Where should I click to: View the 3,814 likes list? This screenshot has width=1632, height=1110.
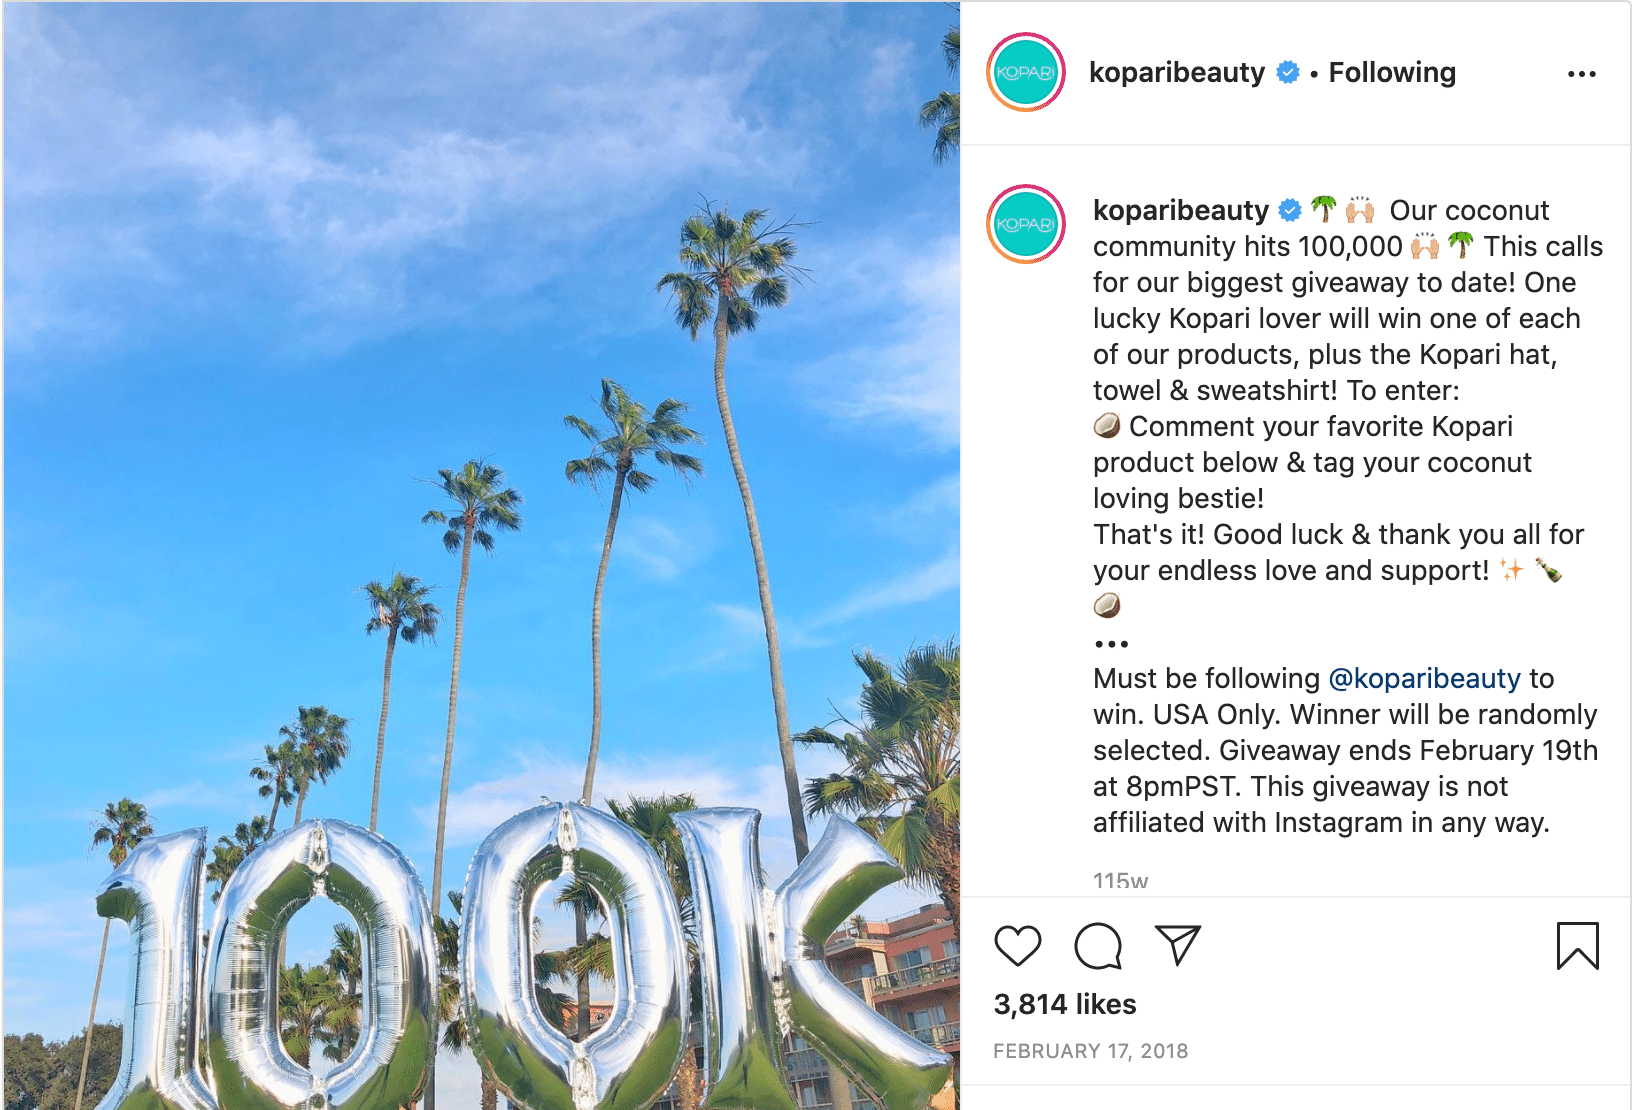click(x=1064, y=1004)
